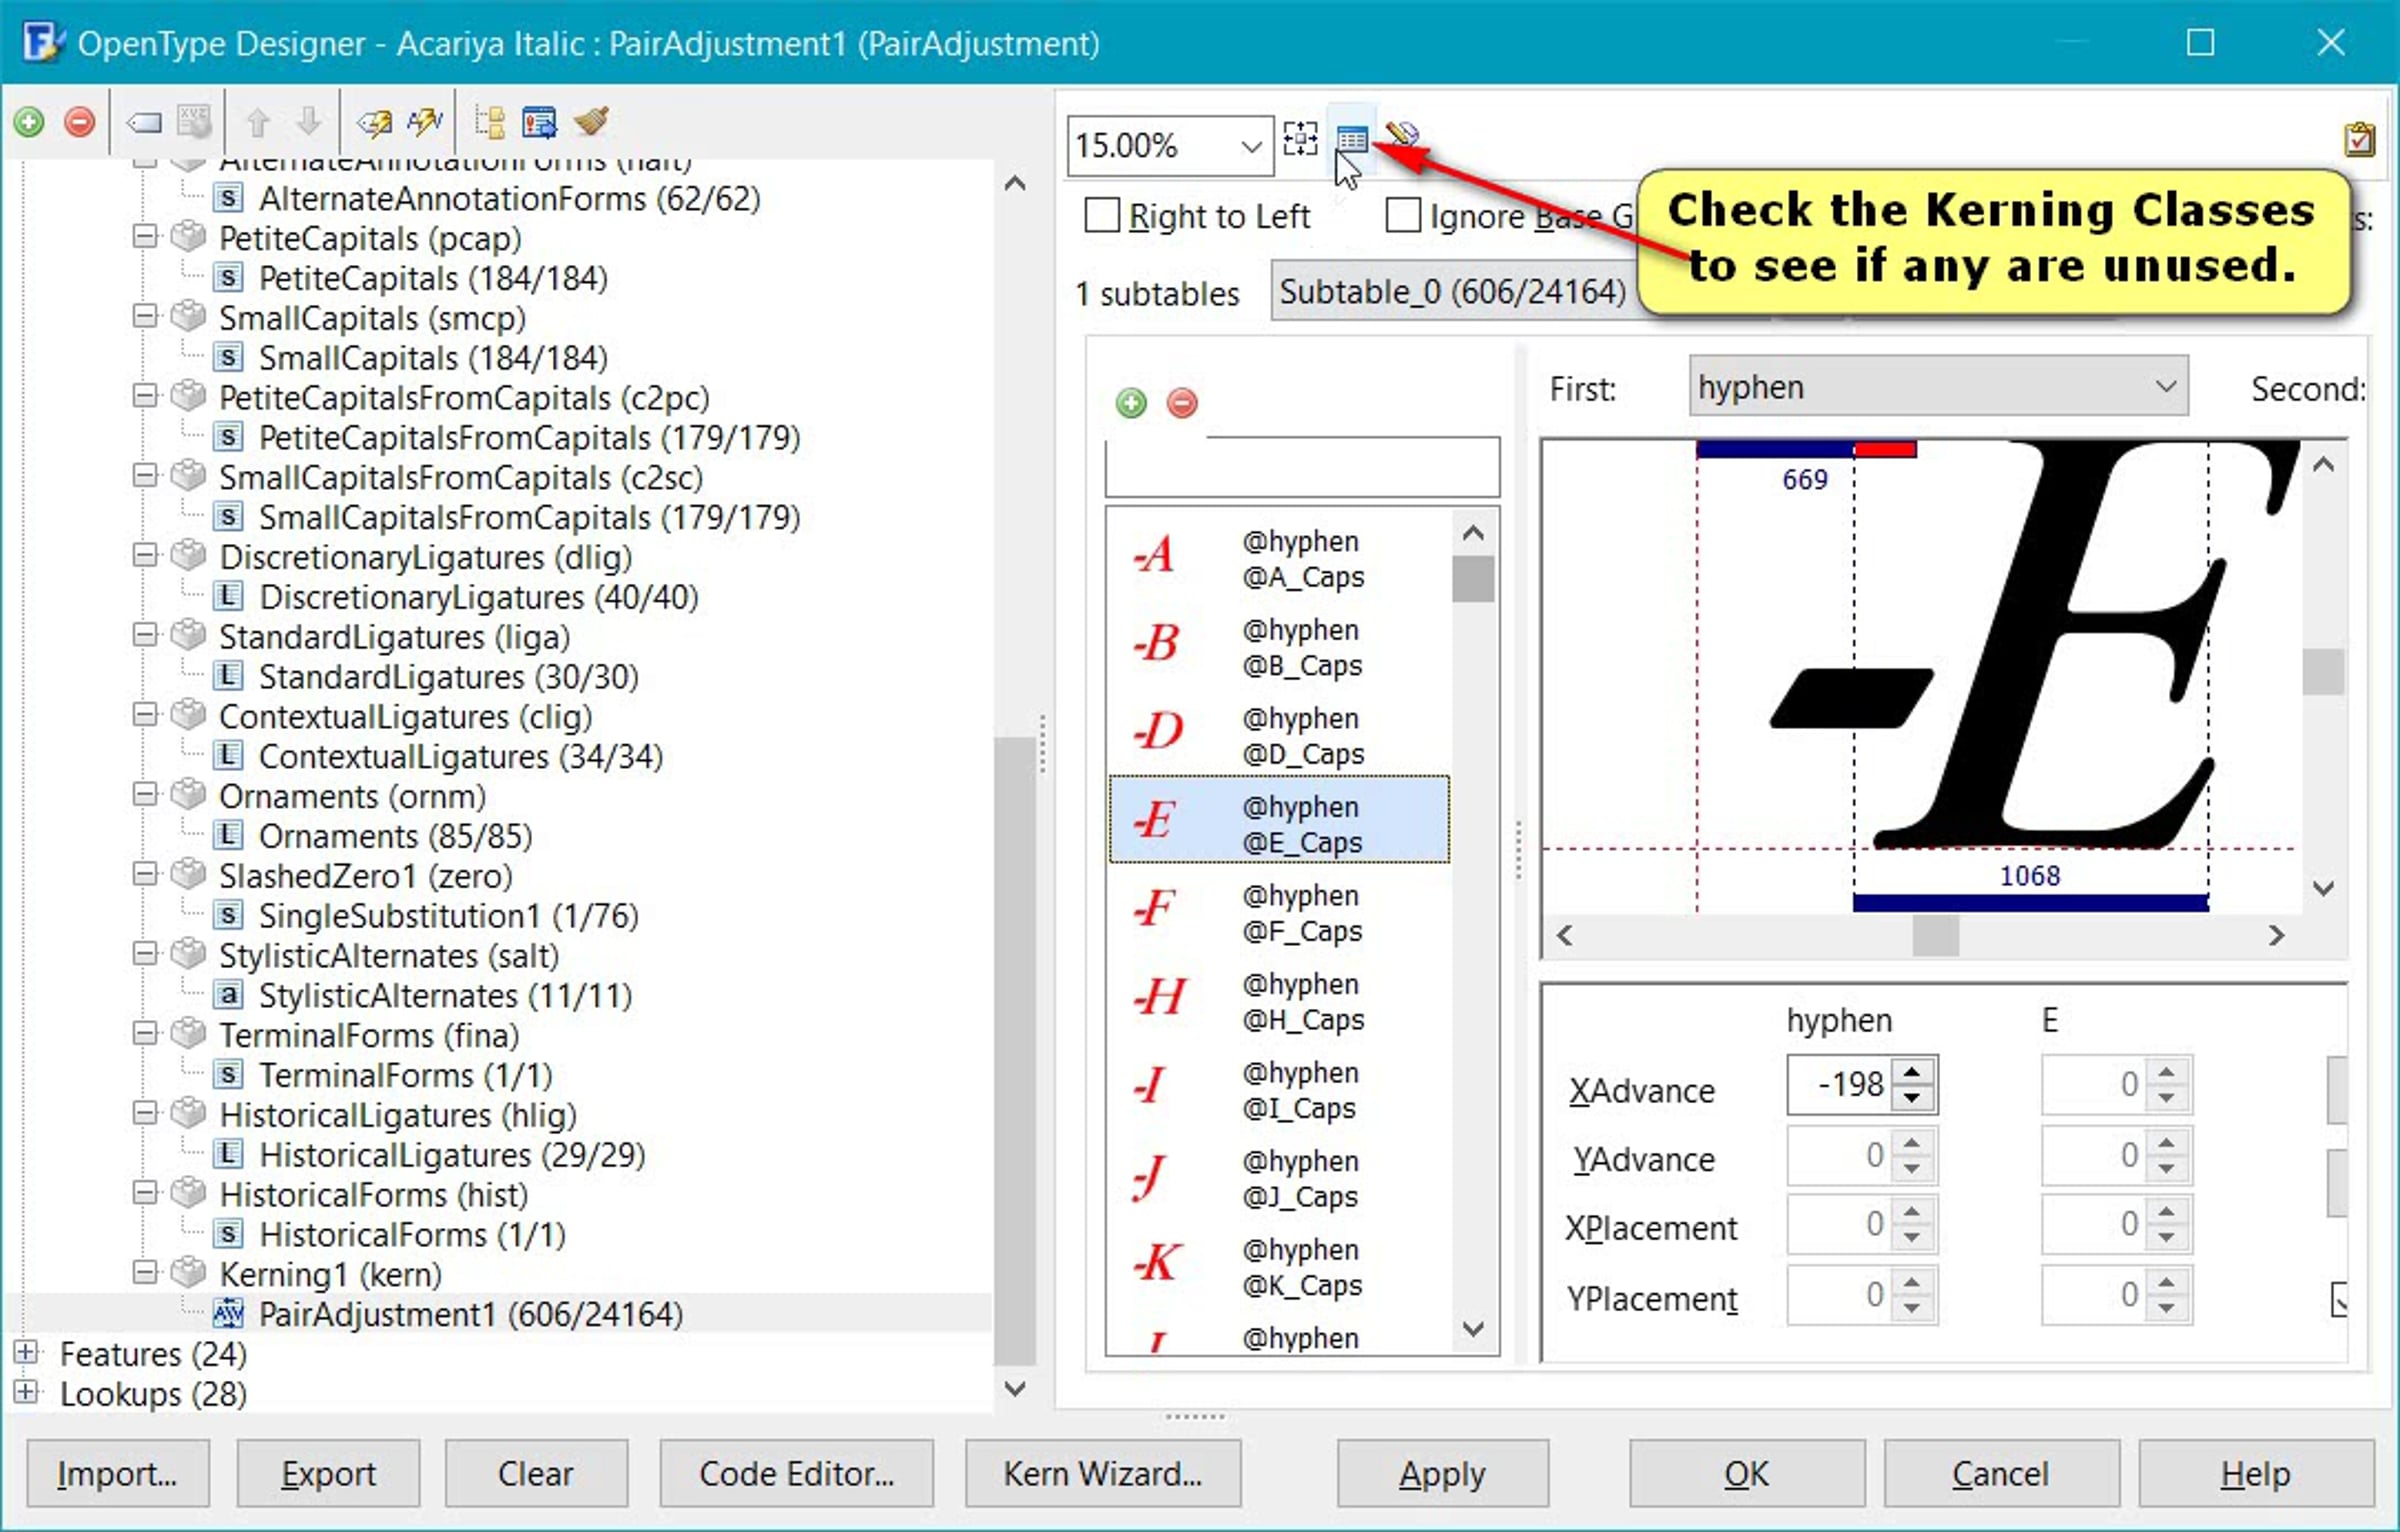
Task: Click the broom clean-up icon
Action: point(591,122)
